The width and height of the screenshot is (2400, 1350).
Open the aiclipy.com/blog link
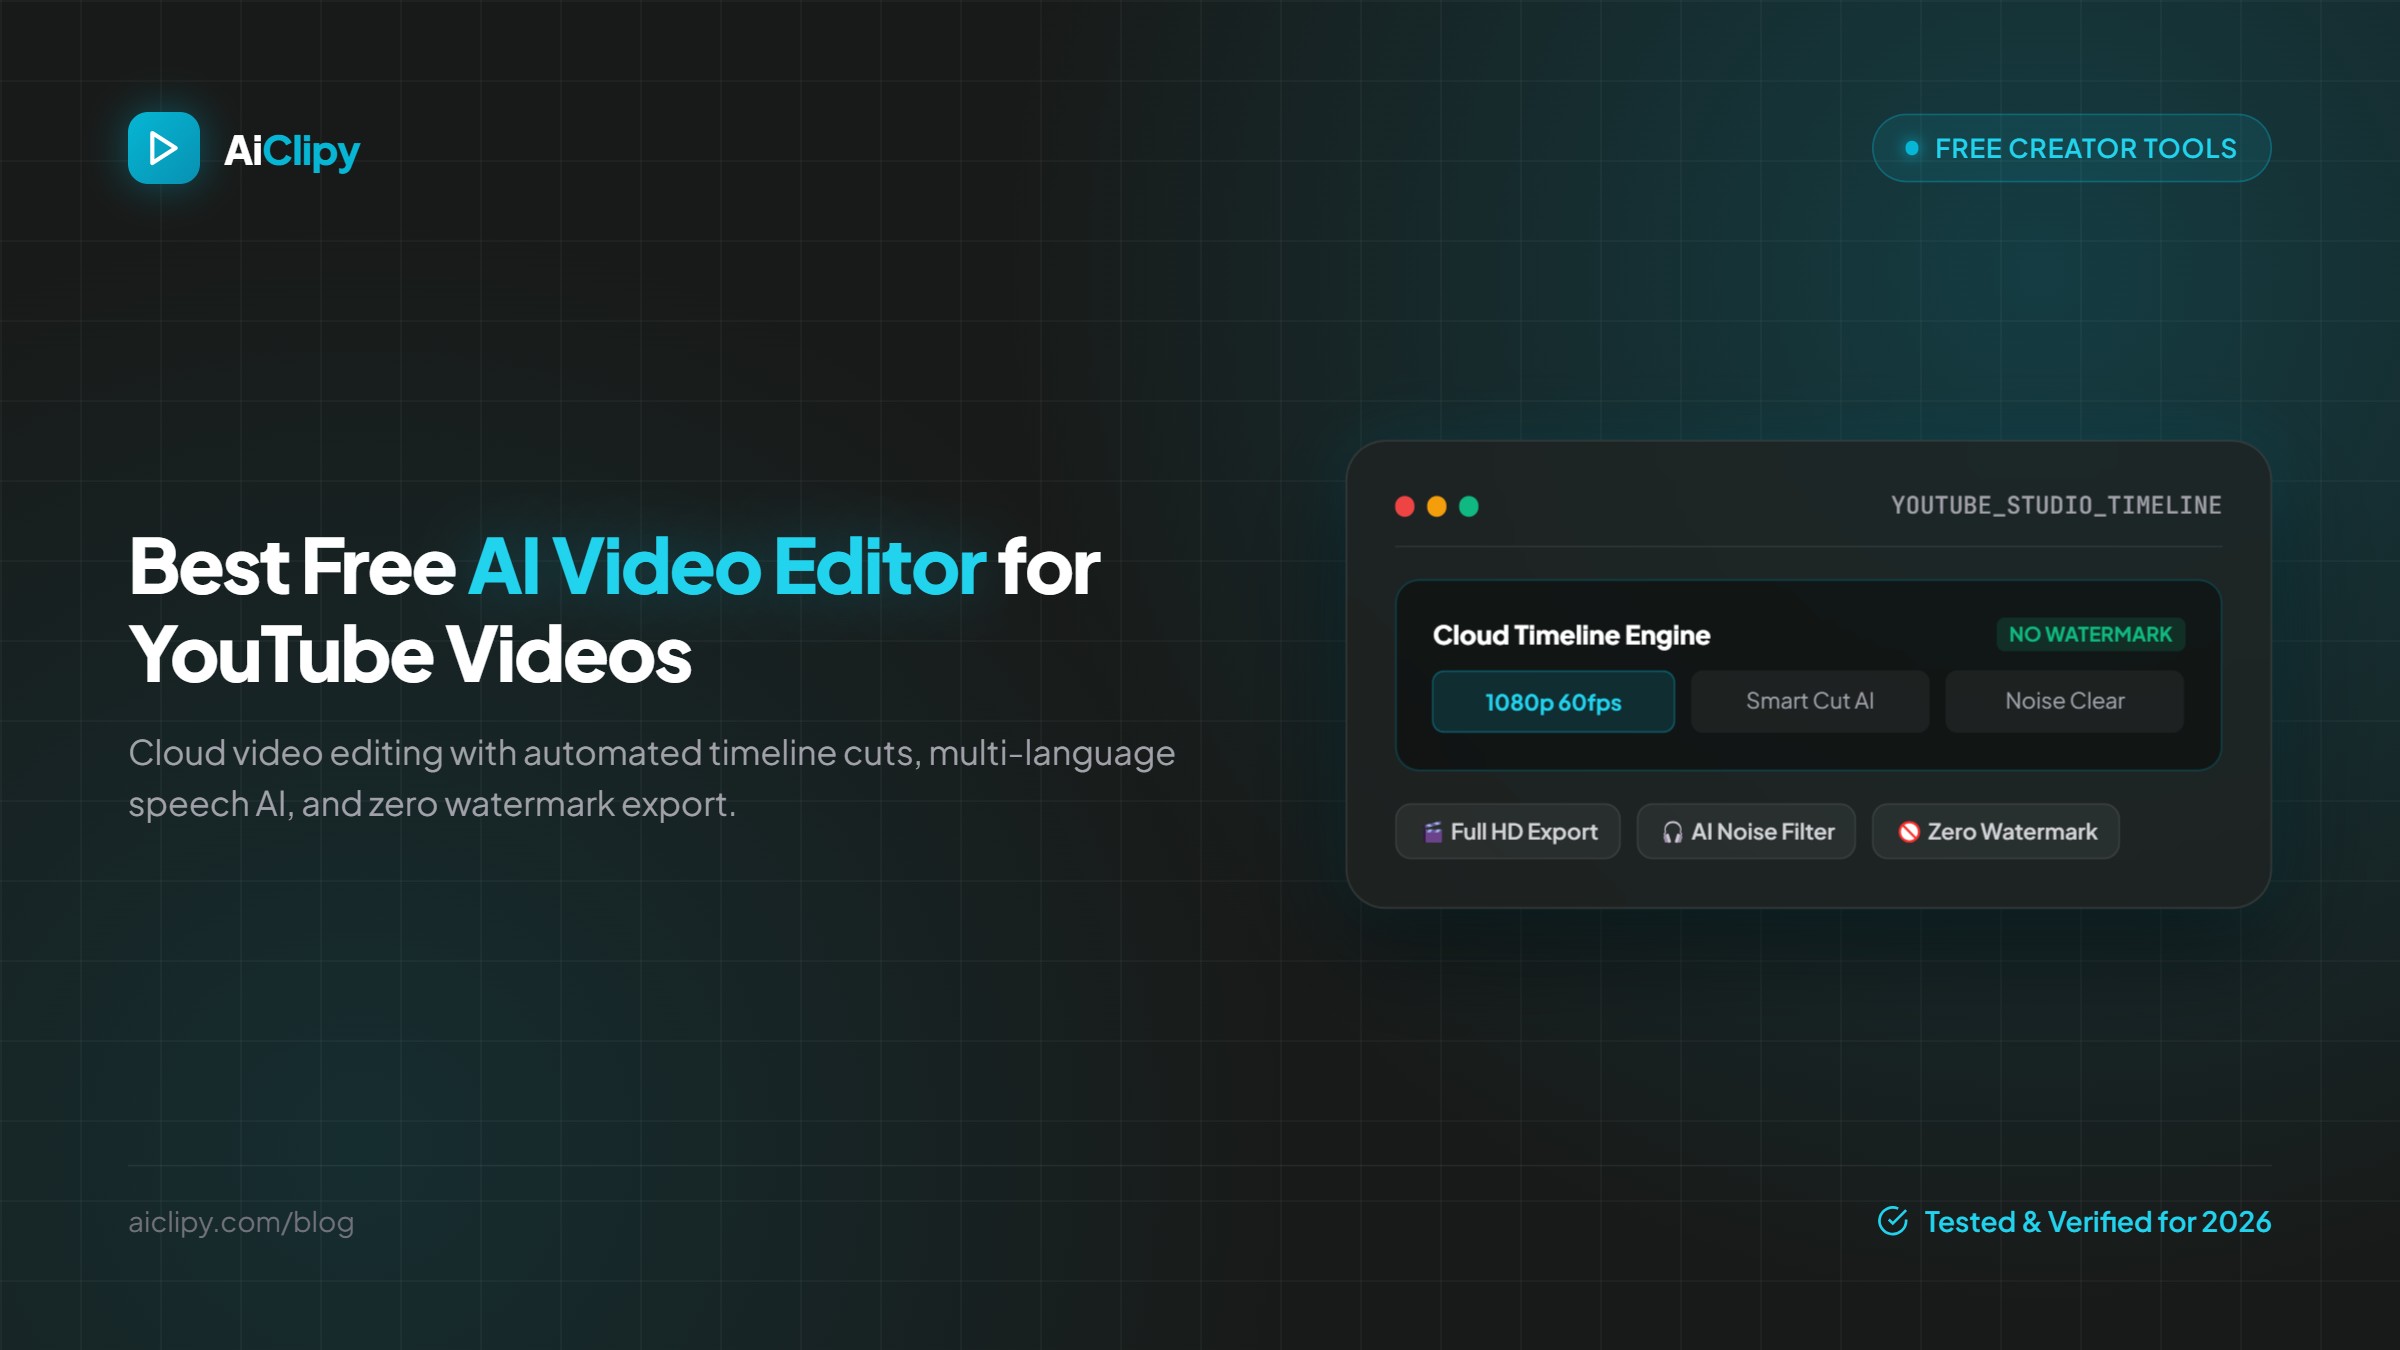[x=241, y=1222]
